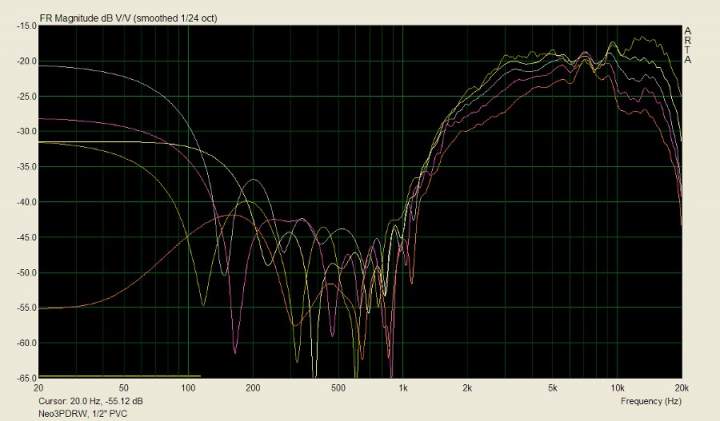Click the 10k frequency tick label
Viewport: 720px width, 421px height.
click(617, 388)
